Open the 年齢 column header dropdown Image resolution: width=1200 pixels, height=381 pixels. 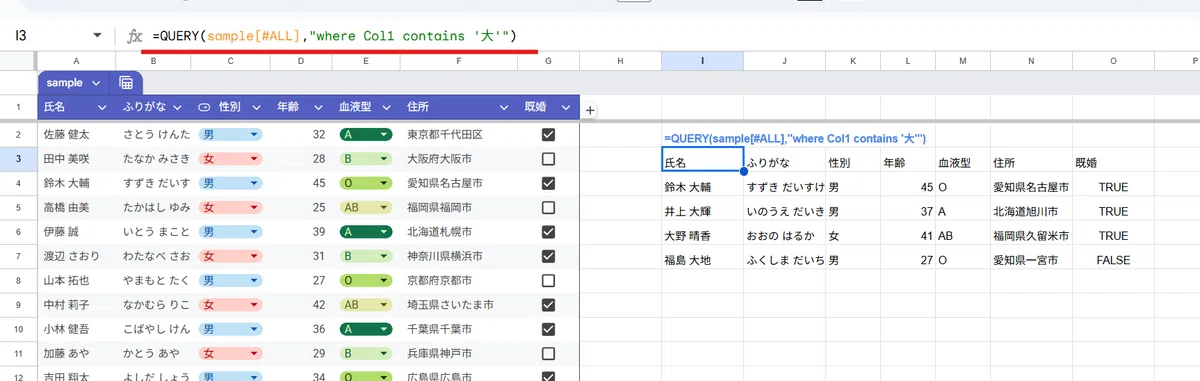point(318,107)
